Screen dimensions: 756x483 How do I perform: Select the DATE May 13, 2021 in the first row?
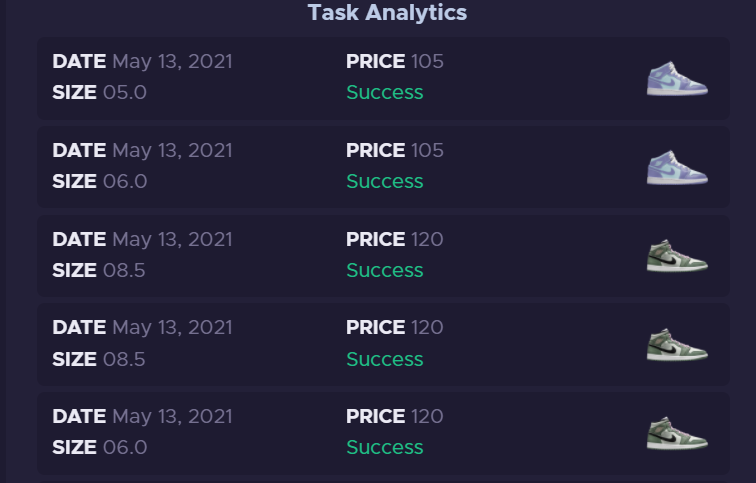tap(142, 62)
